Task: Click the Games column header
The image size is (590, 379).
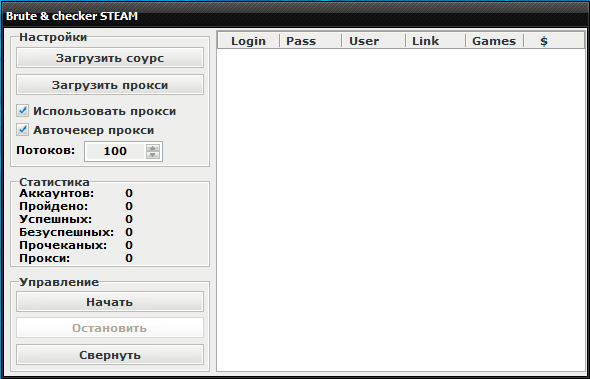Action: (494, 41)
